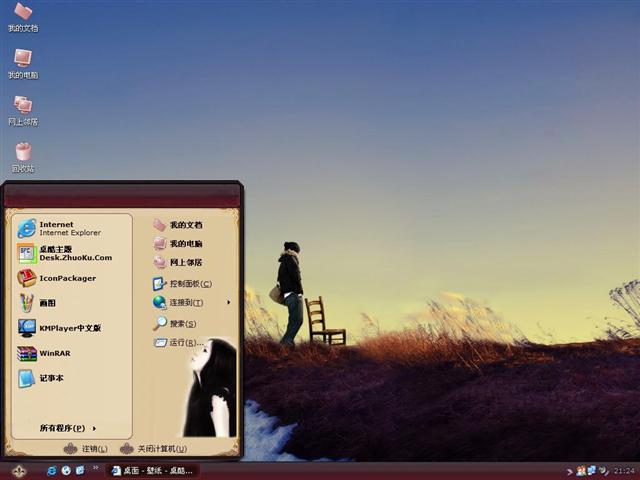Click the 21:24 taskbar clock
Image resolution: width=640 pixels, height=480 pixels.
[x=624, y=471]
